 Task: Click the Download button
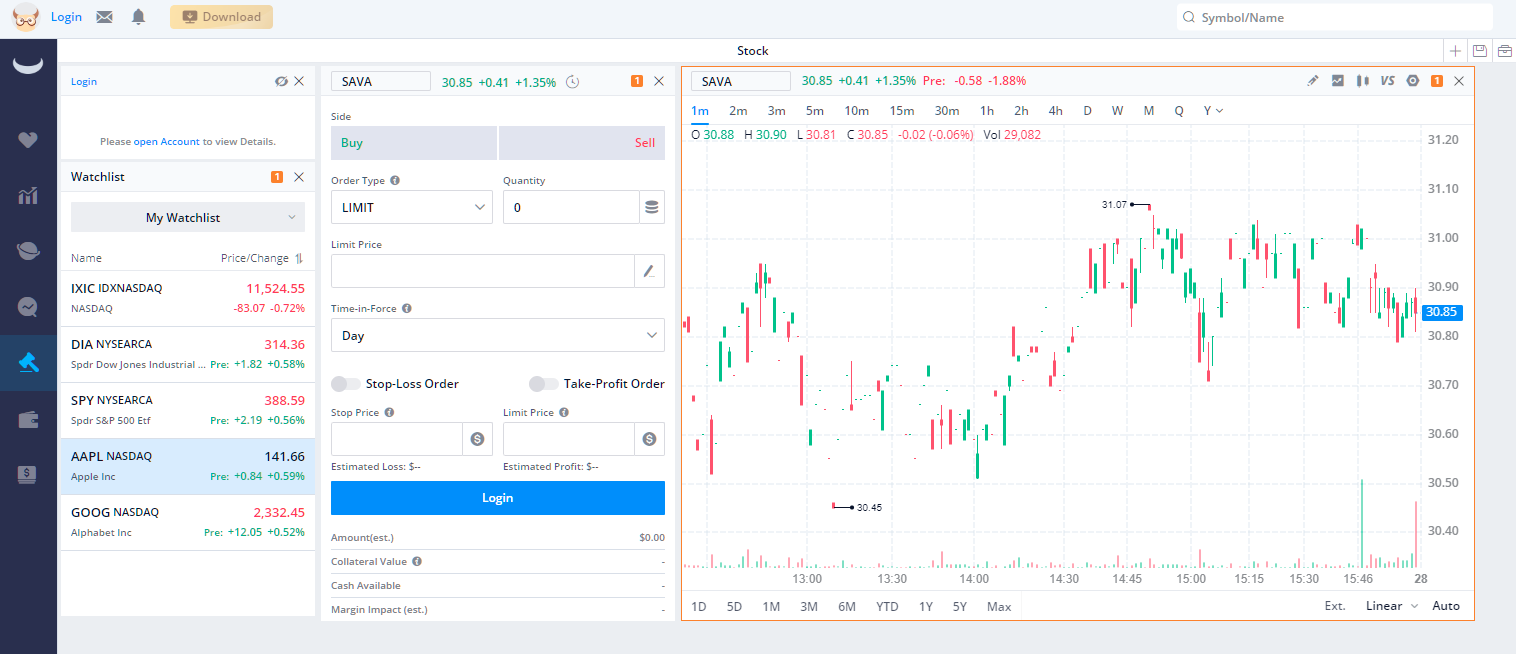[221, 17]
